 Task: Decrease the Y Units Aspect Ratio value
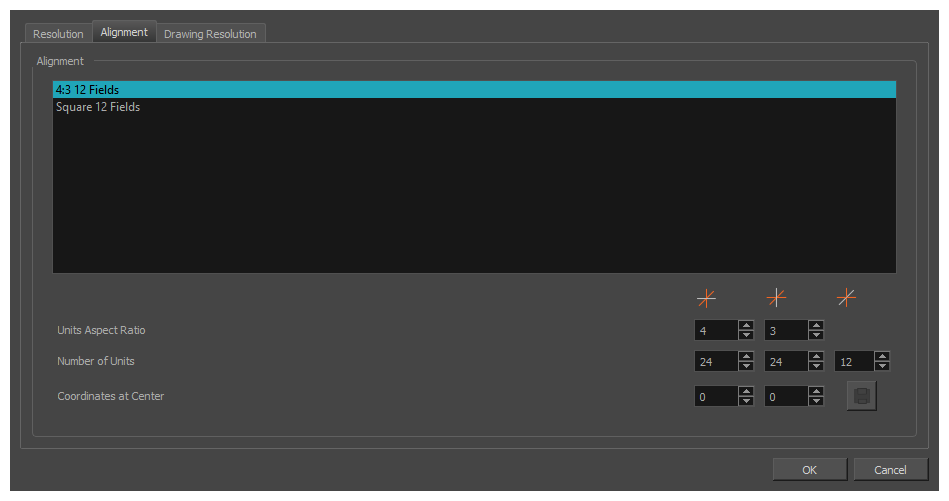tap(816, 336)
